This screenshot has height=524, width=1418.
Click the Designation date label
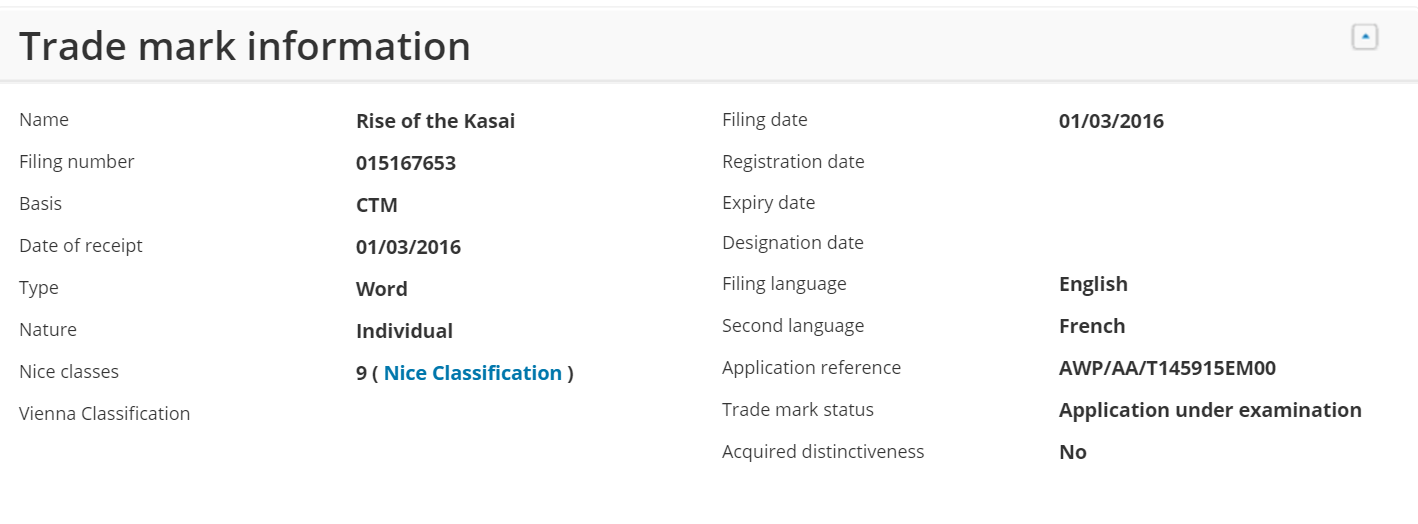coord(793,242)
